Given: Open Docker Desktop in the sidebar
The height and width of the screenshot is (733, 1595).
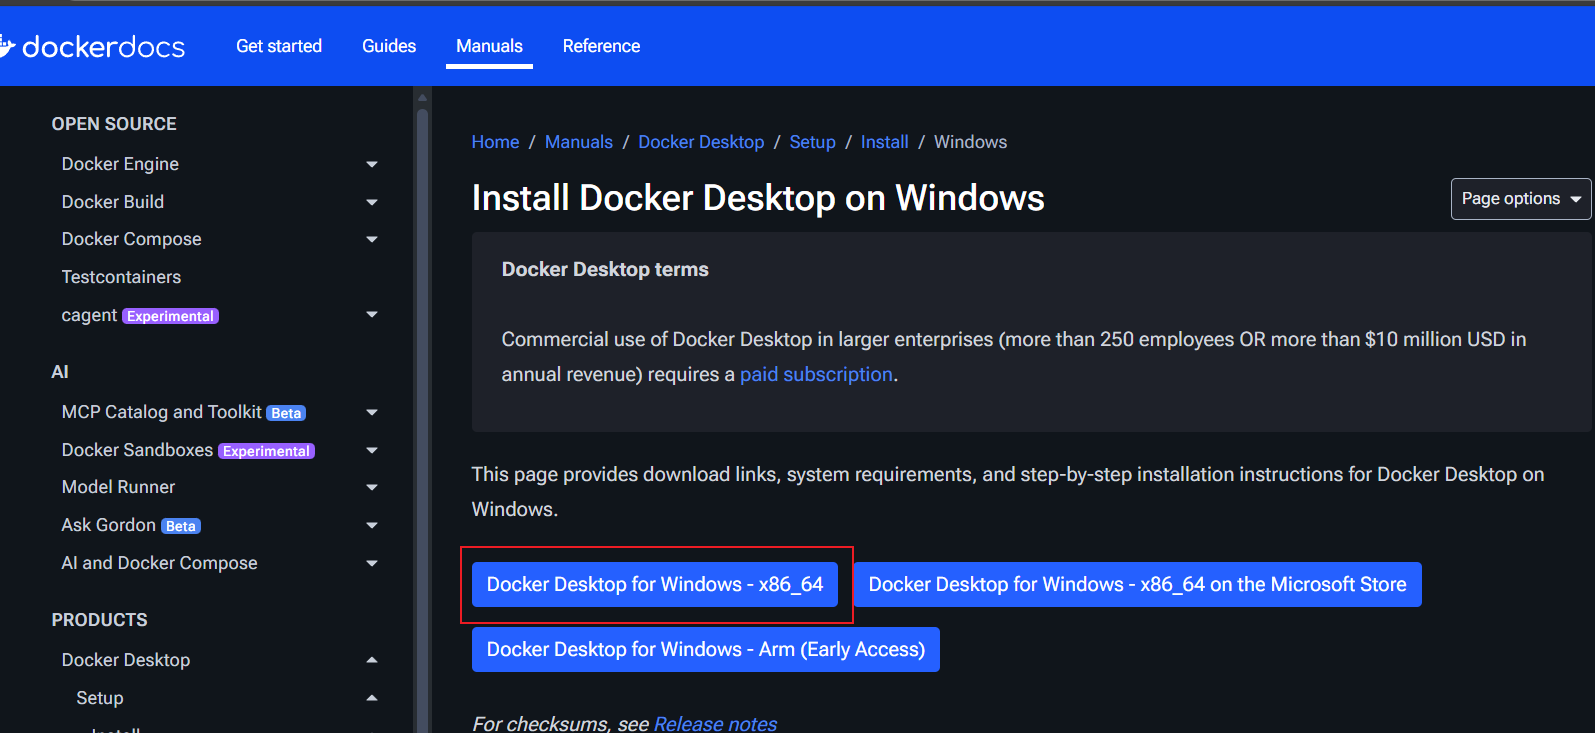Looking at the screenshot, I should point(126,660).
